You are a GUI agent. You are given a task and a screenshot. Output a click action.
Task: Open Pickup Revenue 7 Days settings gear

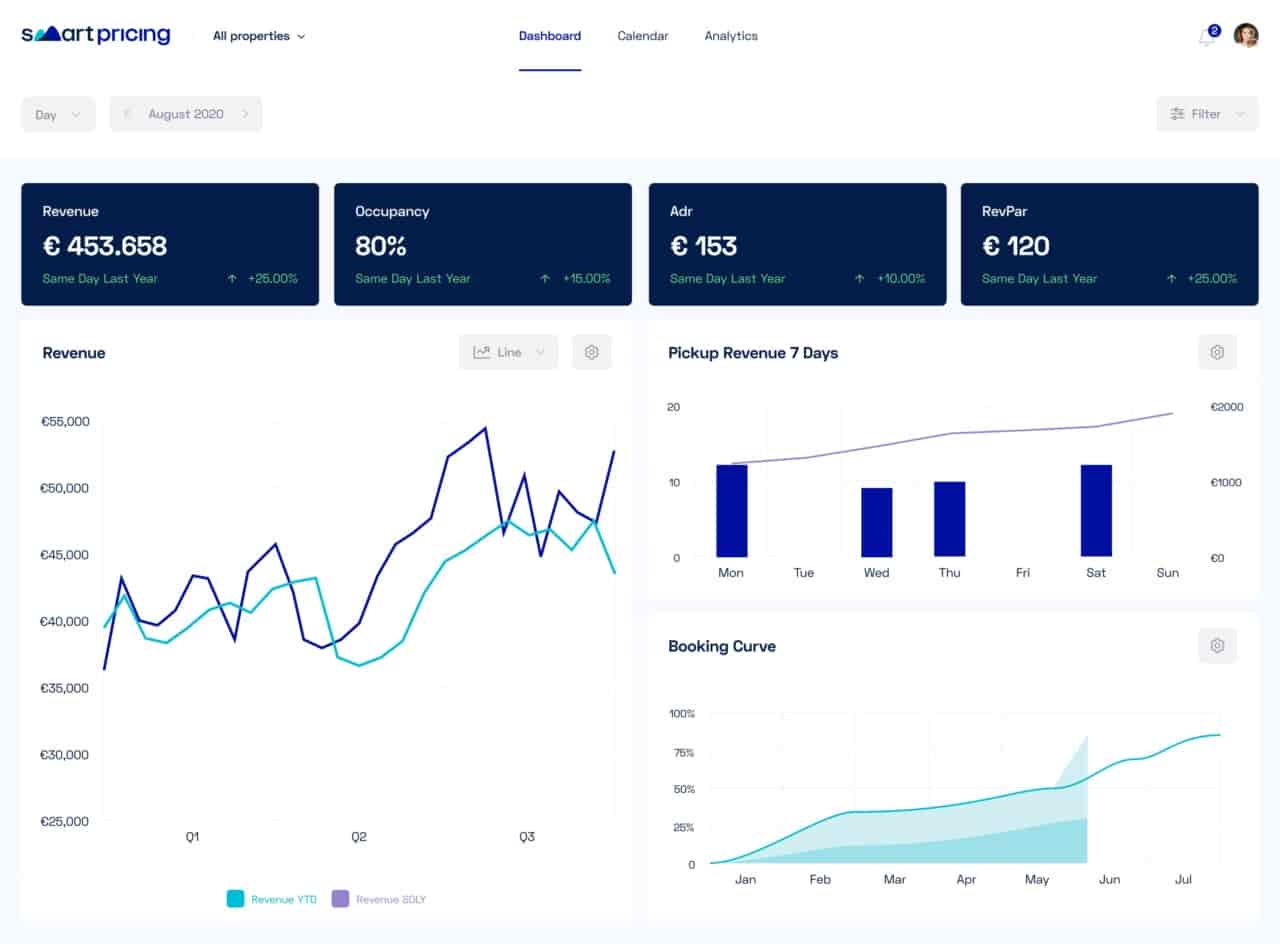(x=1217, y=352)
